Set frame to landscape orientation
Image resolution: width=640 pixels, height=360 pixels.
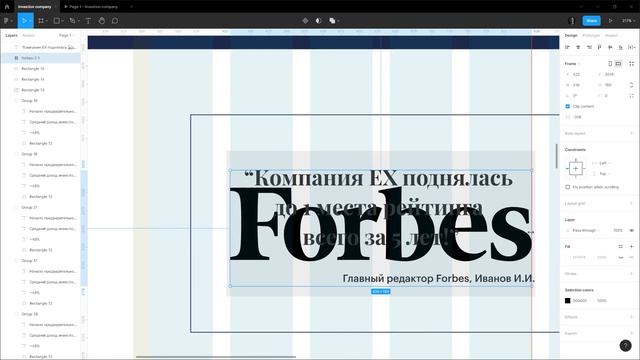618,64
